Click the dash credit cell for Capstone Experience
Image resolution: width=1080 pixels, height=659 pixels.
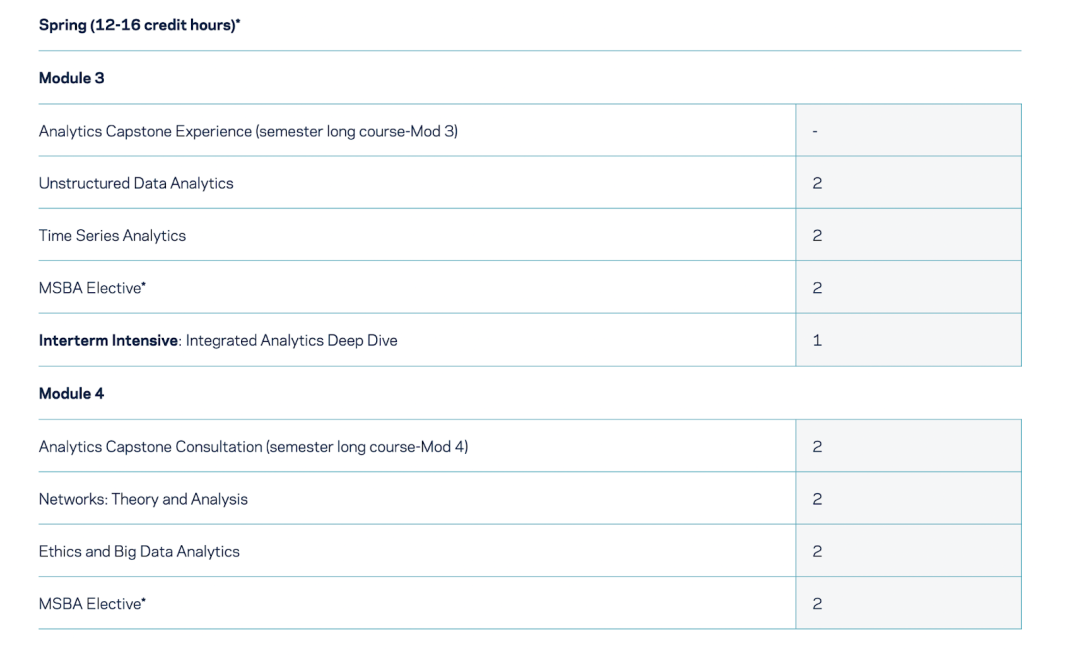[x=816, y=131]
